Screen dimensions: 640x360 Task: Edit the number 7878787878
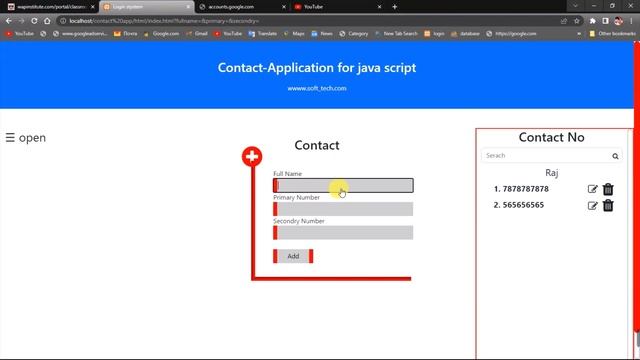tap(592, 189)
